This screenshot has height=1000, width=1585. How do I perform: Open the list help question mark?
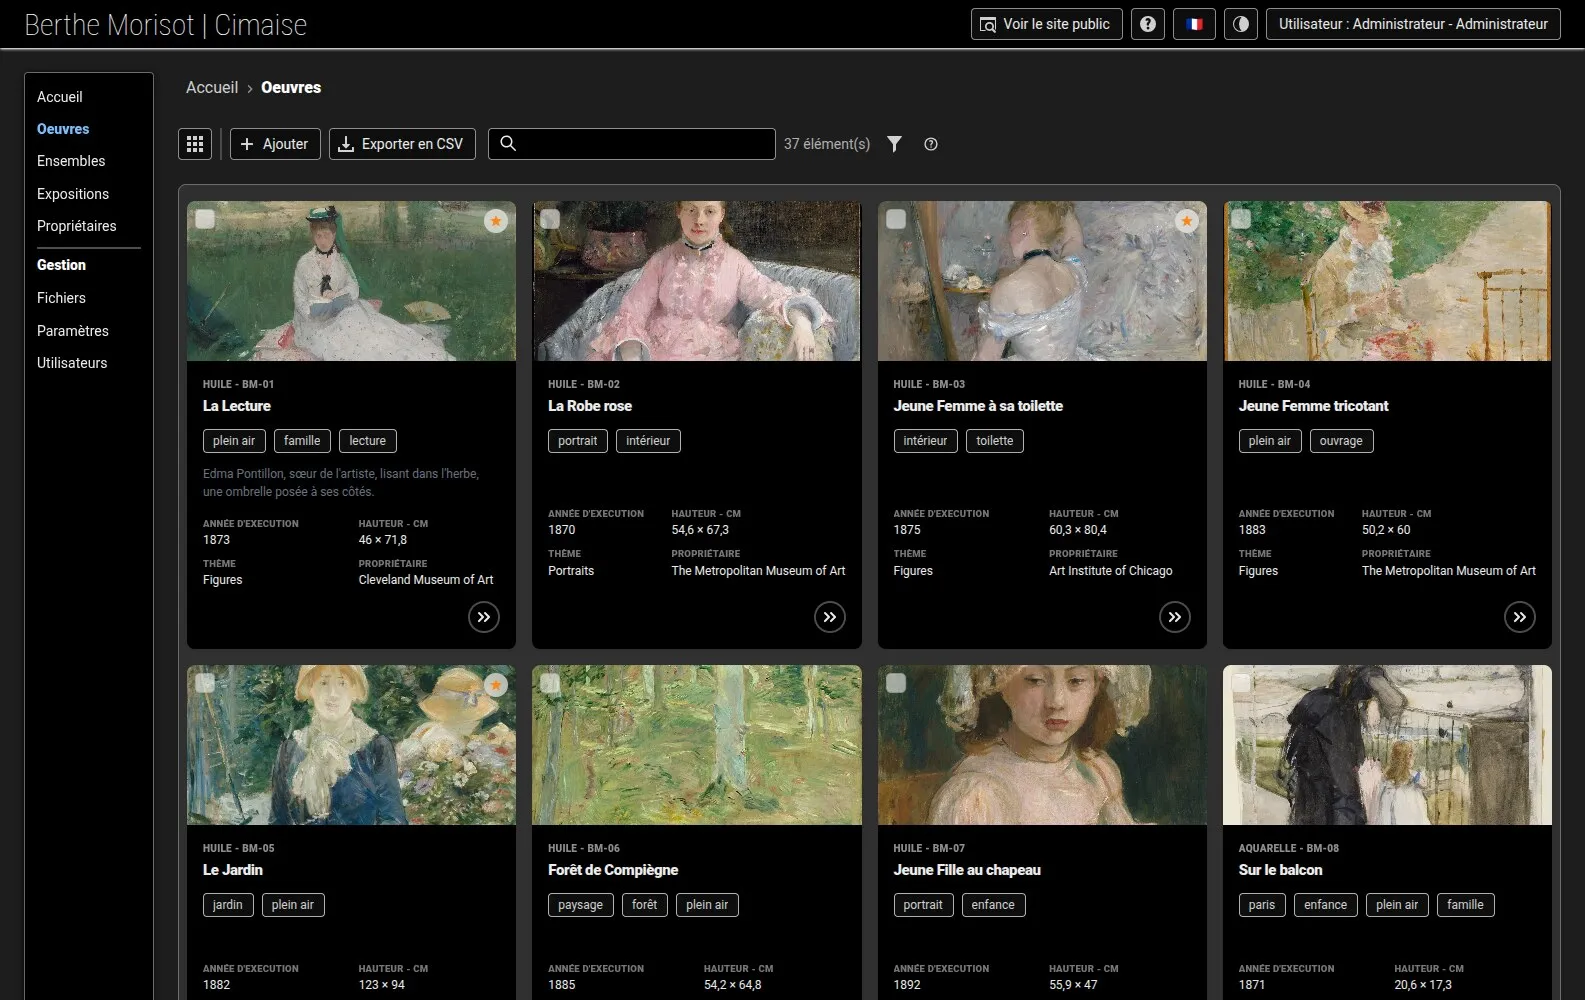click(931, 144)
